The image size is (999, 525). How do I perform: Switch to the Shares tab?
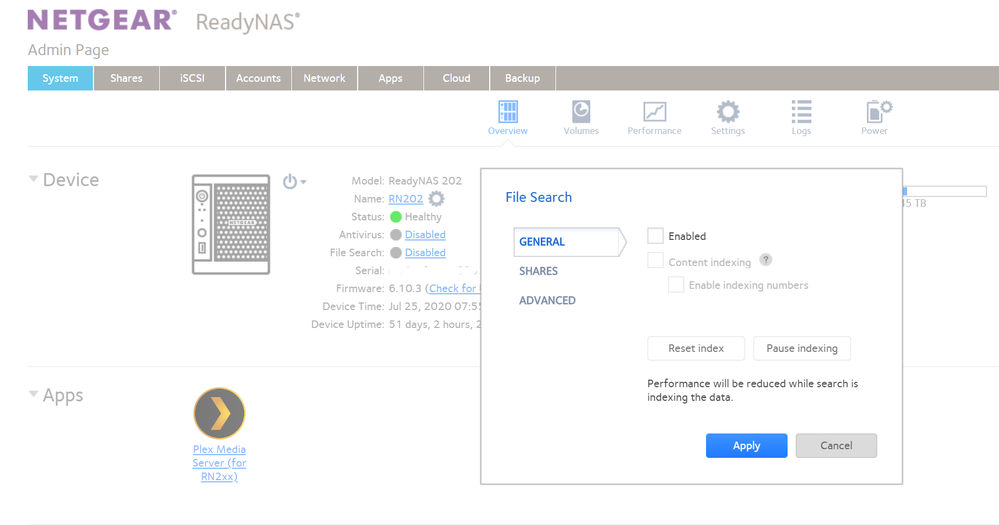tap(126, 78)
